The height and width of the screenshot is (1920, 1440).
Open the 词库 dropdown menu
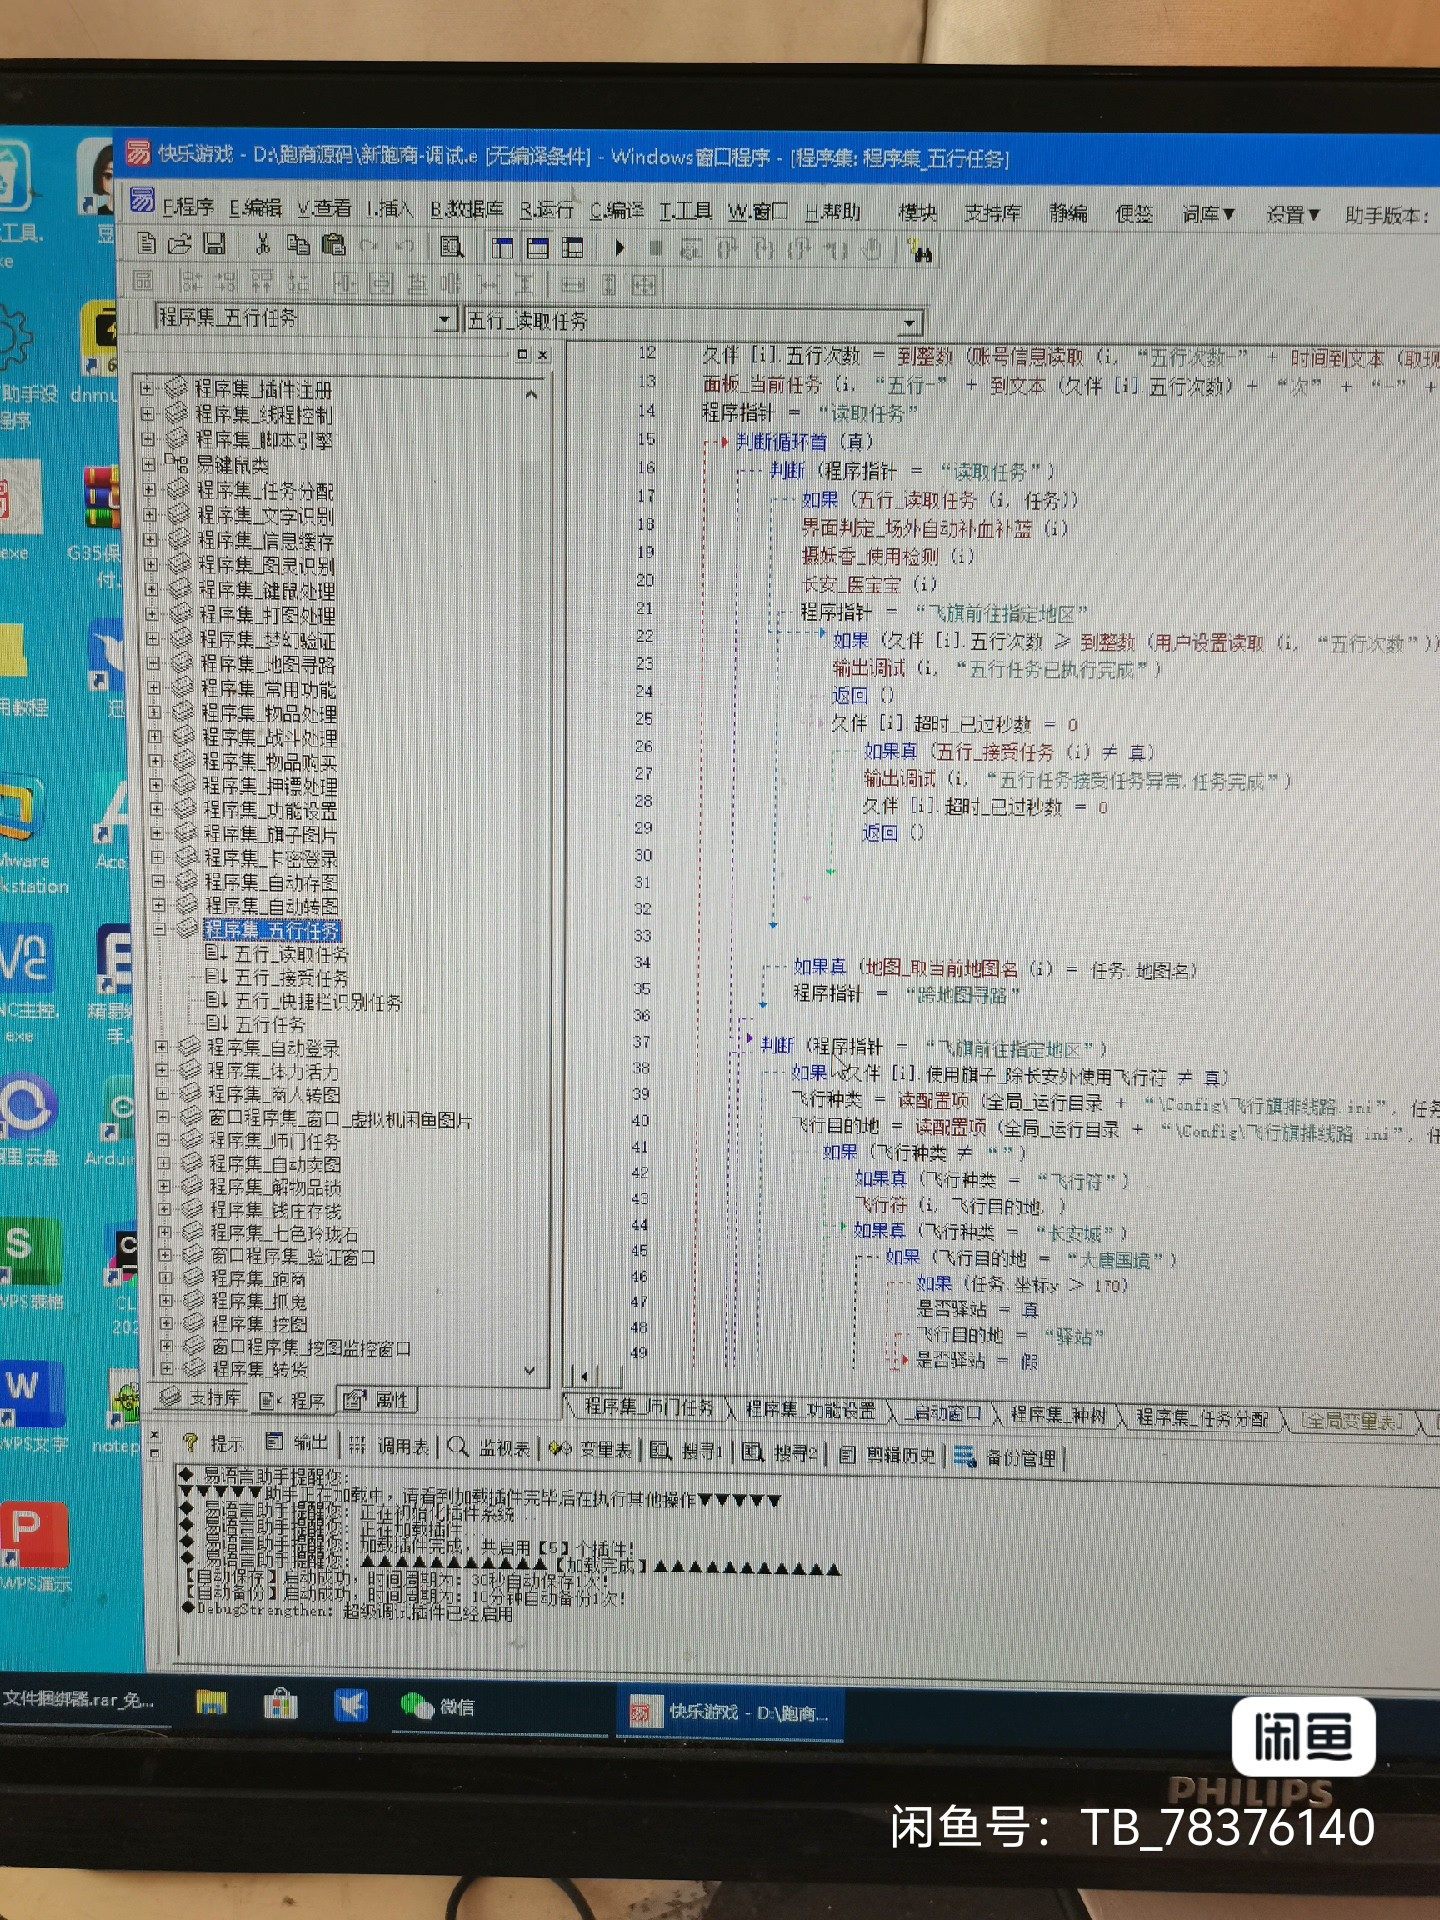[1208, 215]
